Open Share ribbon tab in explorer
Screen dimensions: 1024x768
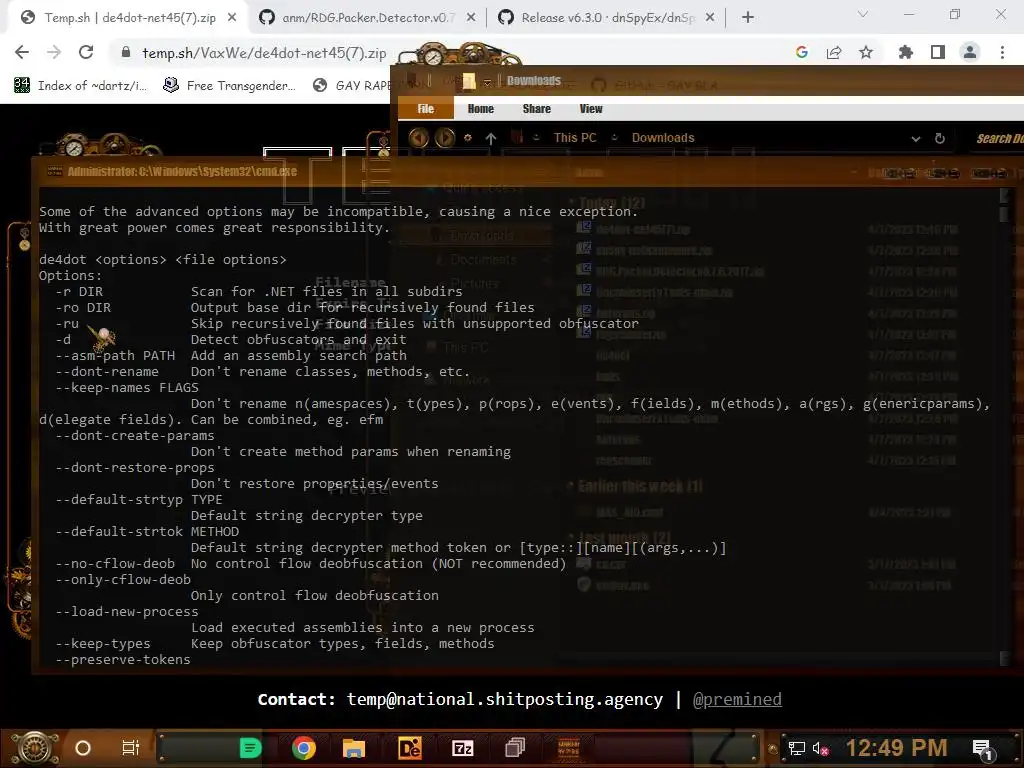tap(537, 108)
